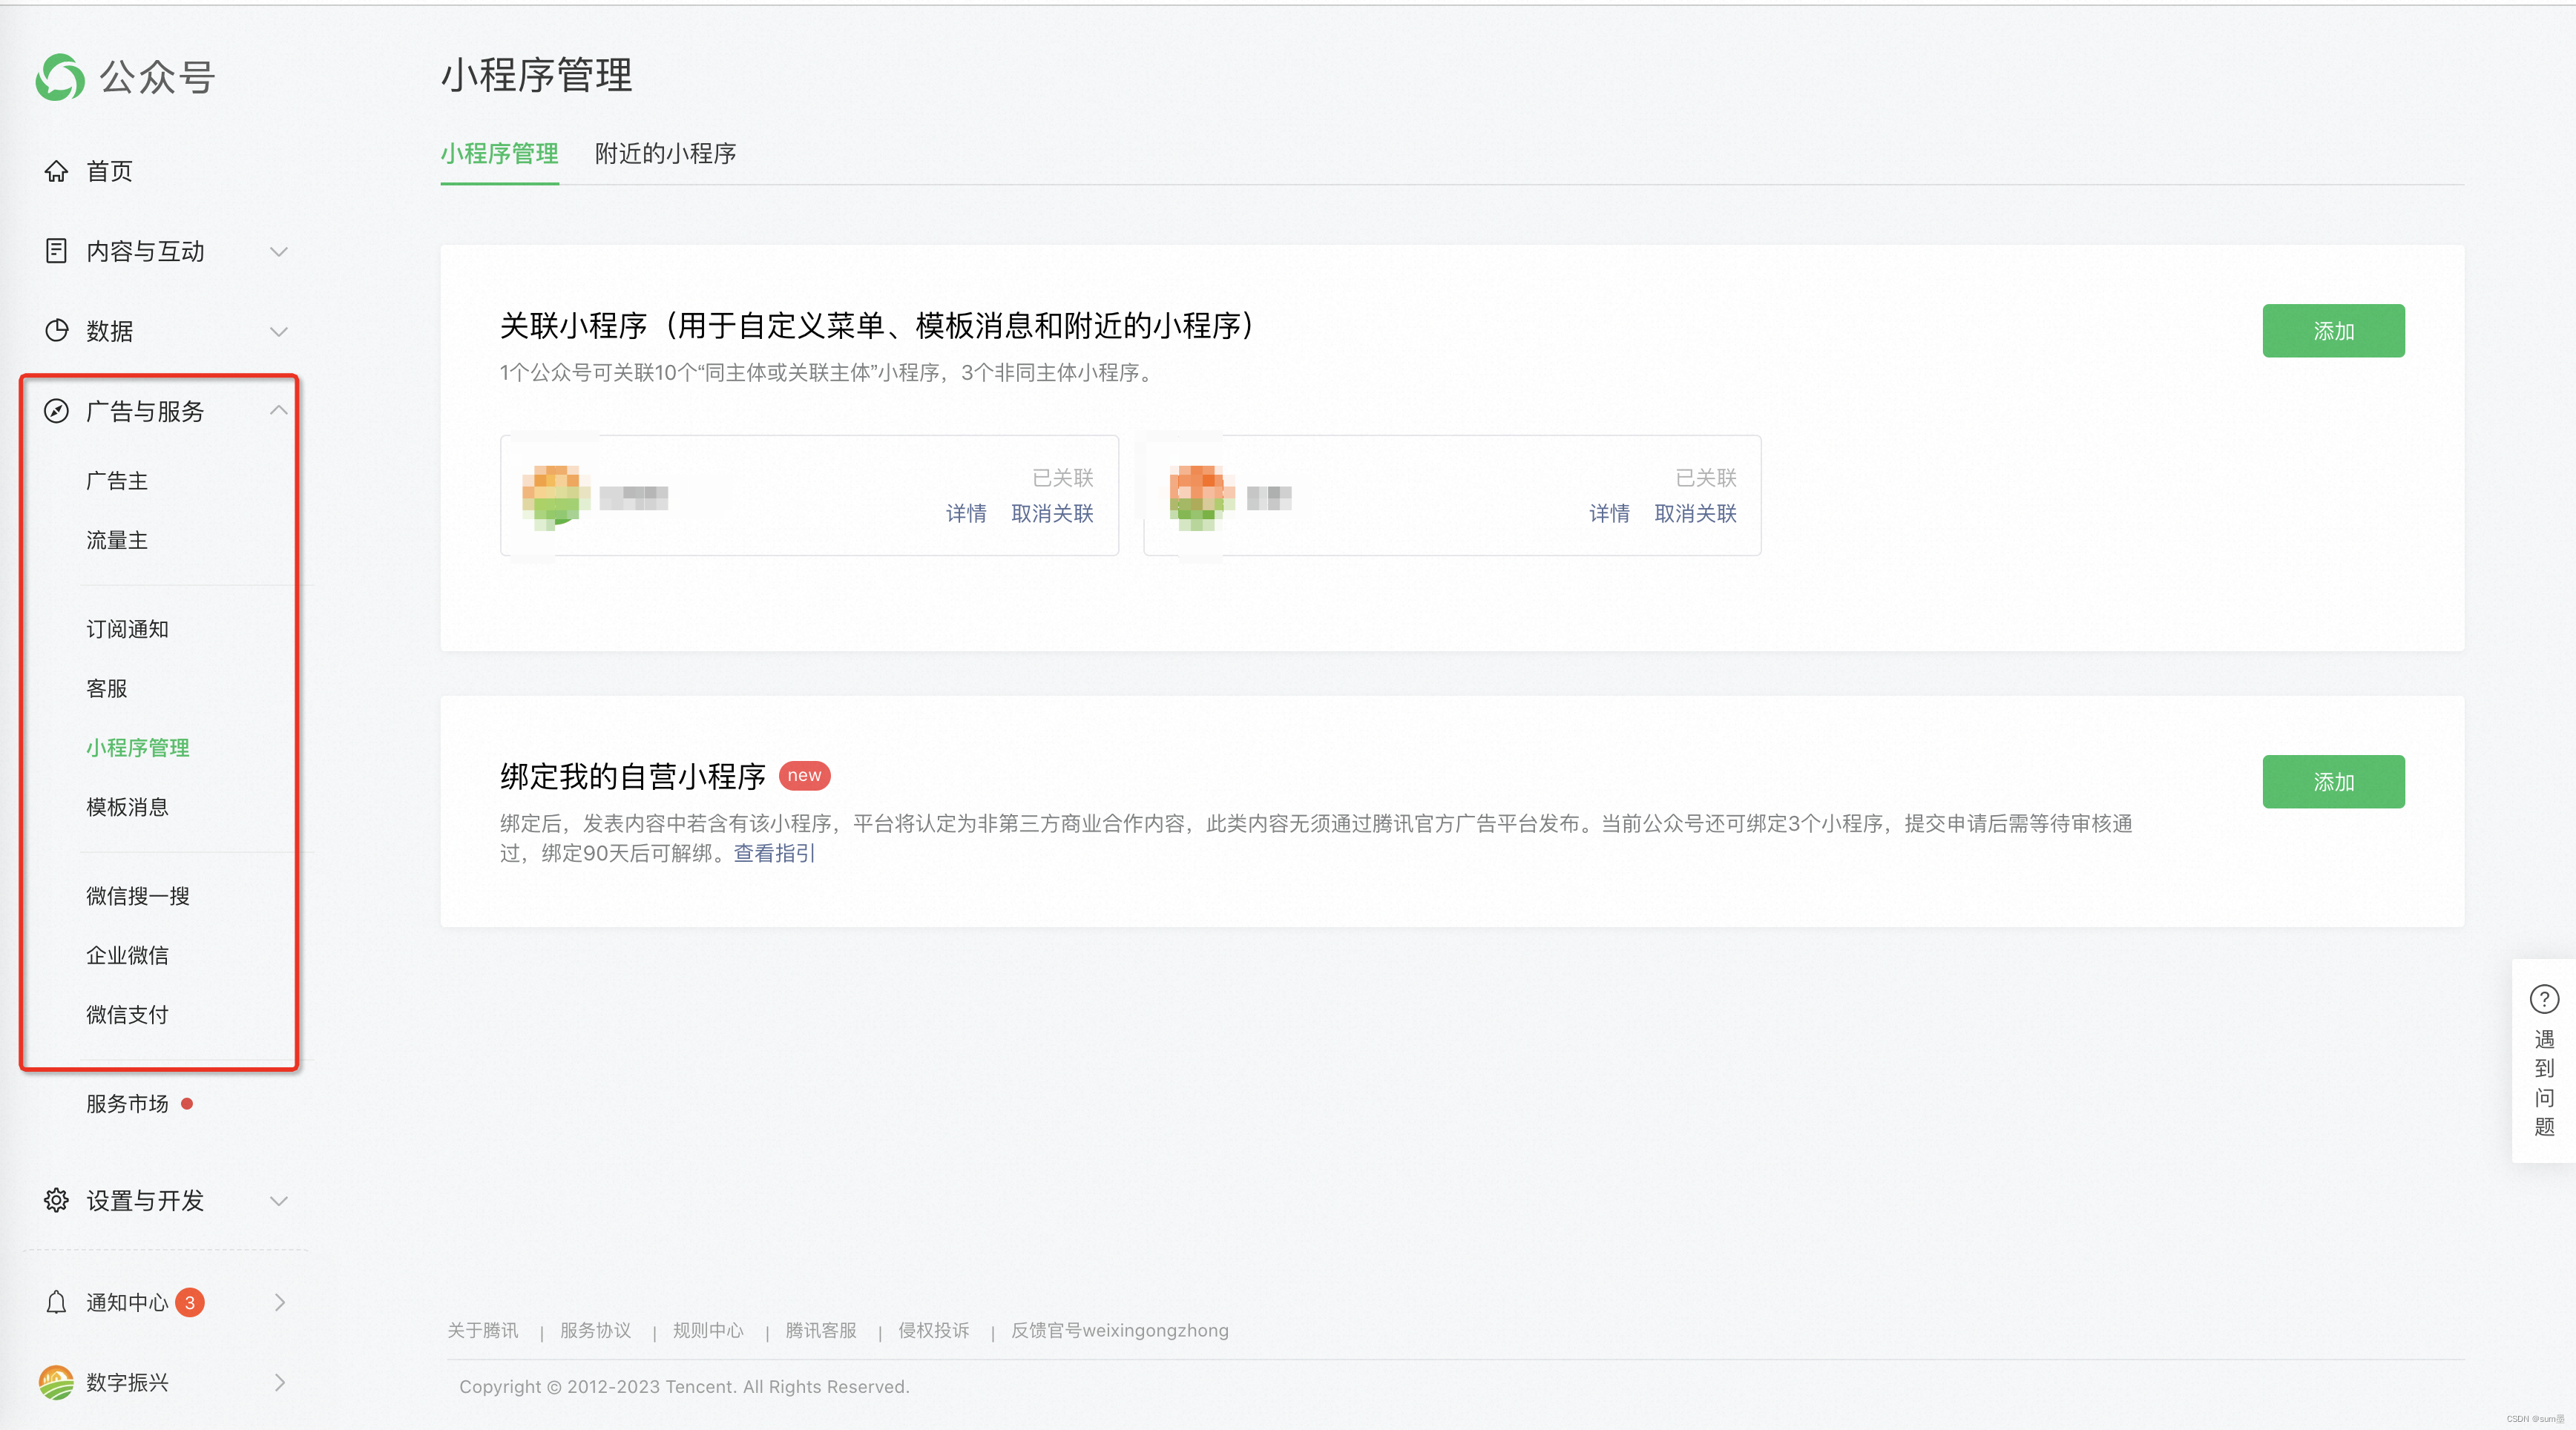
Task: Click the 查看指引 link
Action: (774, 853)
